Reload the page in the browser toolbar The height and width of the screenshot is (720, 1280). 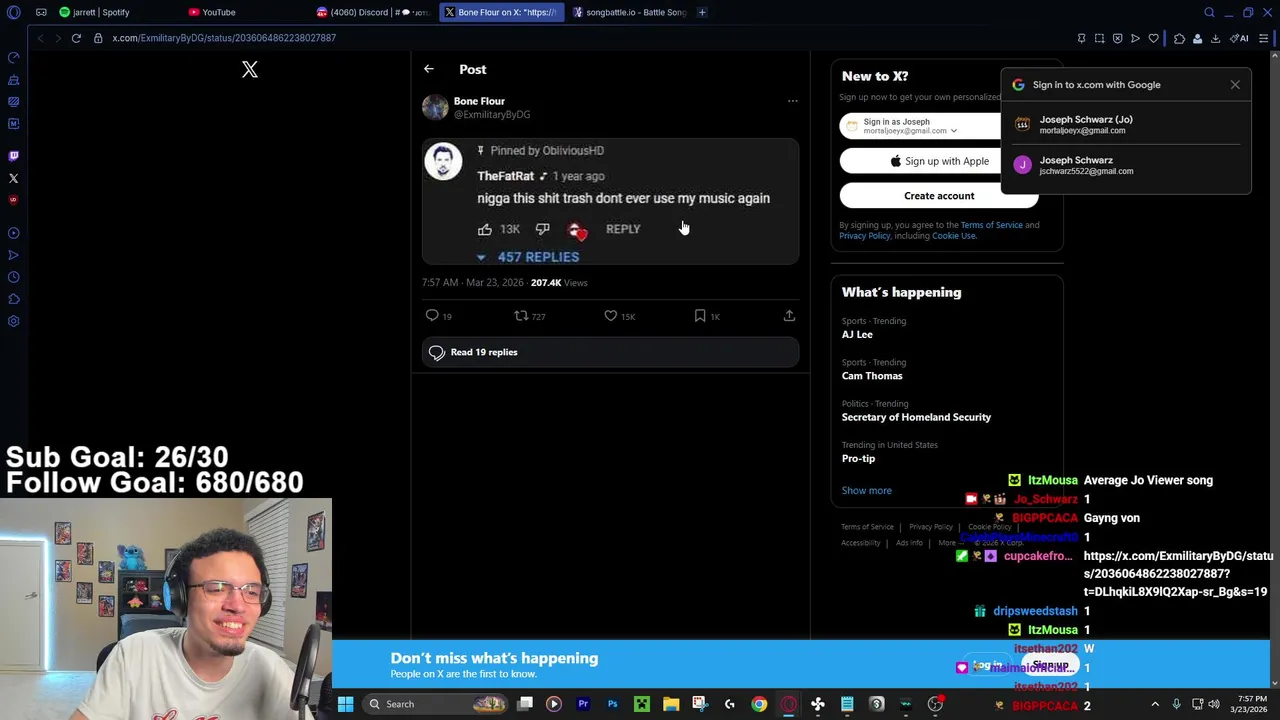(76, 38)
